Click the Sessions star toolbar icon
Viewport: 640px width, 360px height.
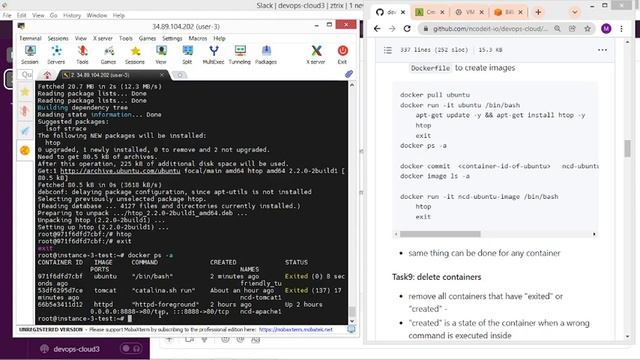tap(135, 55)
